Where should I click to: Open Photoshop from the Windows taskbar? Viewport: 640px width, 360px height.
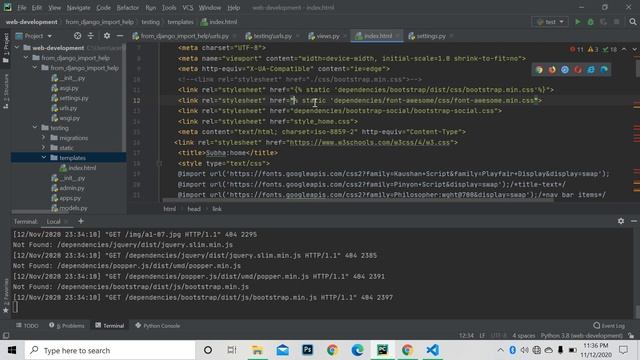tap(307, 350)
